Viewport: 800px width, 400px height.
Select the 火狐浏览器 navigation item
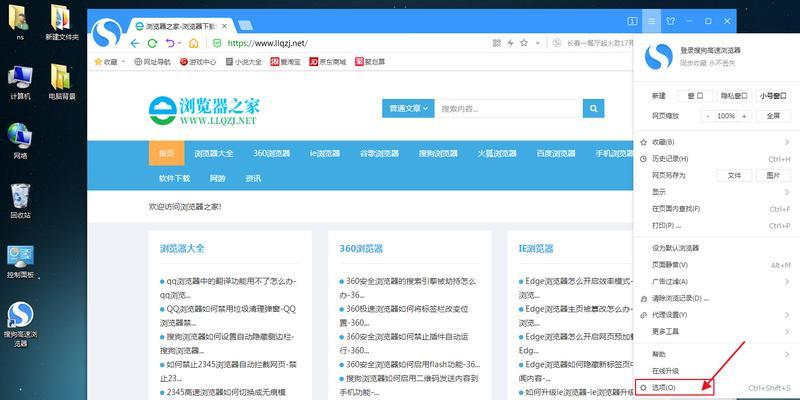coord(497,153)
